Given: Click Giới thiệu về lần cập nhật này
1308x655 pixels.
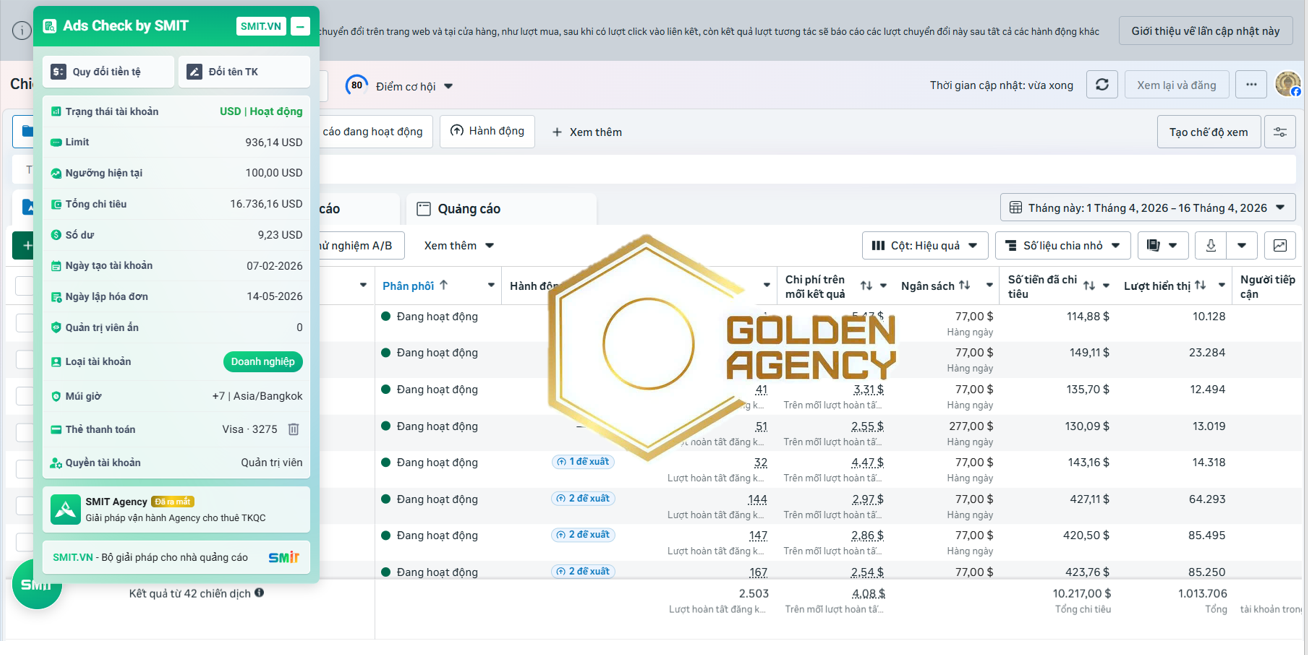Looking at the screenshot, I should tap(1205, 31).
